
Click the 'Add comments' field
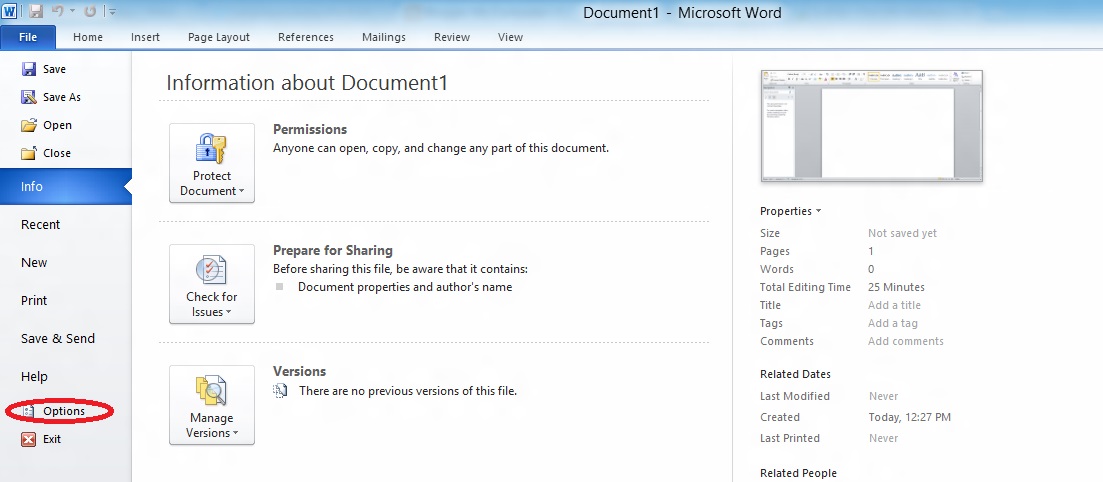(906, 341)
